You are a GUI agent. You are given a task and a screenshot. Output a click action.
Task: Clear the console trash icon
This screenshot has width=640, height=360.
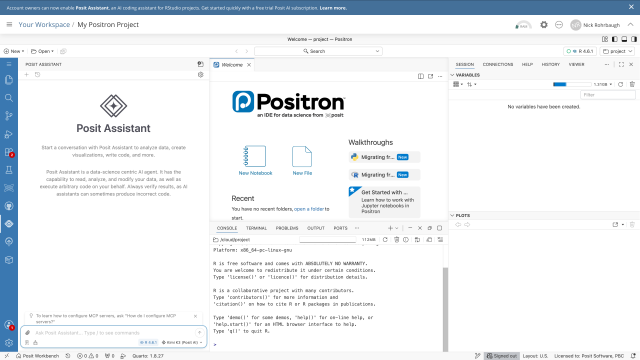pos(396,240)
